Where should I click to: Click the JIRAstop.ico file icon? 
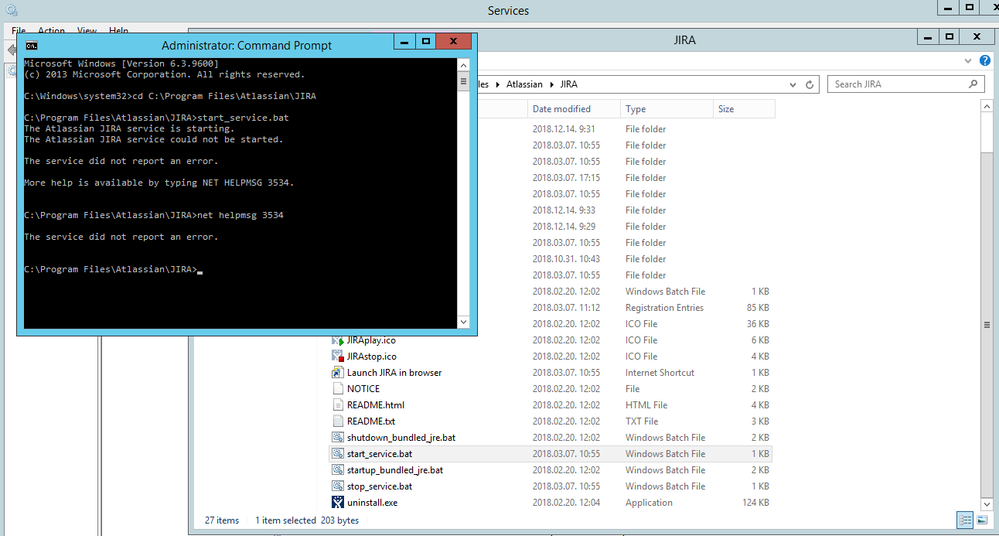[338, 356]
